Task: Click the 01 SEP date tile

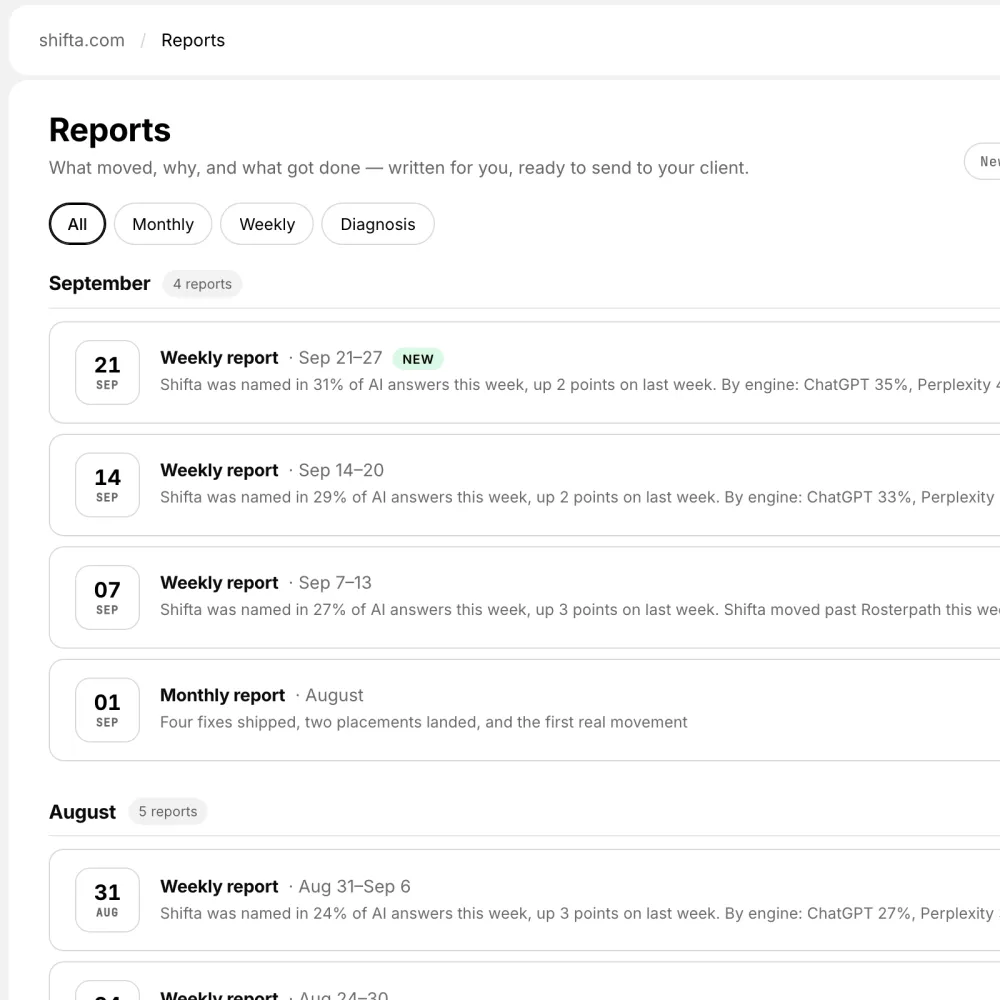Action: tap(107, 710)
